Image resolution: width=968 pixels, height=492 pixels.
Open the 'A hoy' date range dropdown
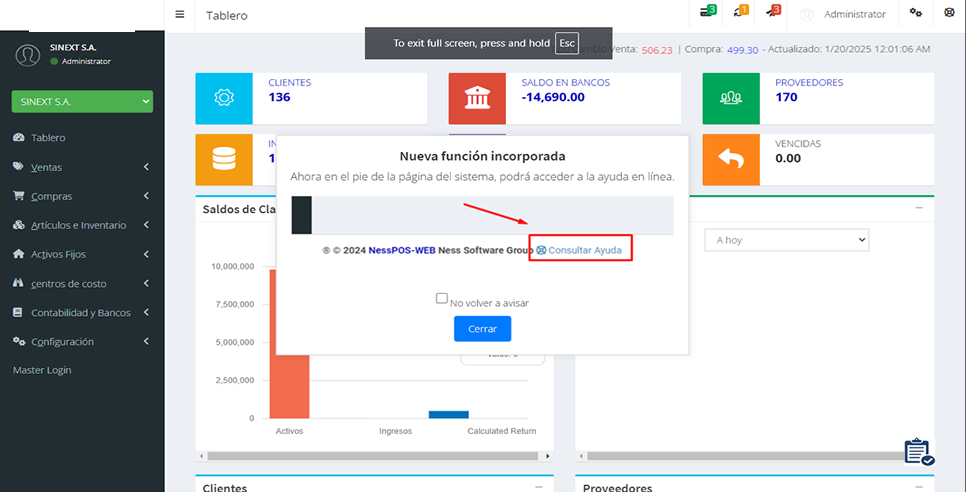[786, 240]
